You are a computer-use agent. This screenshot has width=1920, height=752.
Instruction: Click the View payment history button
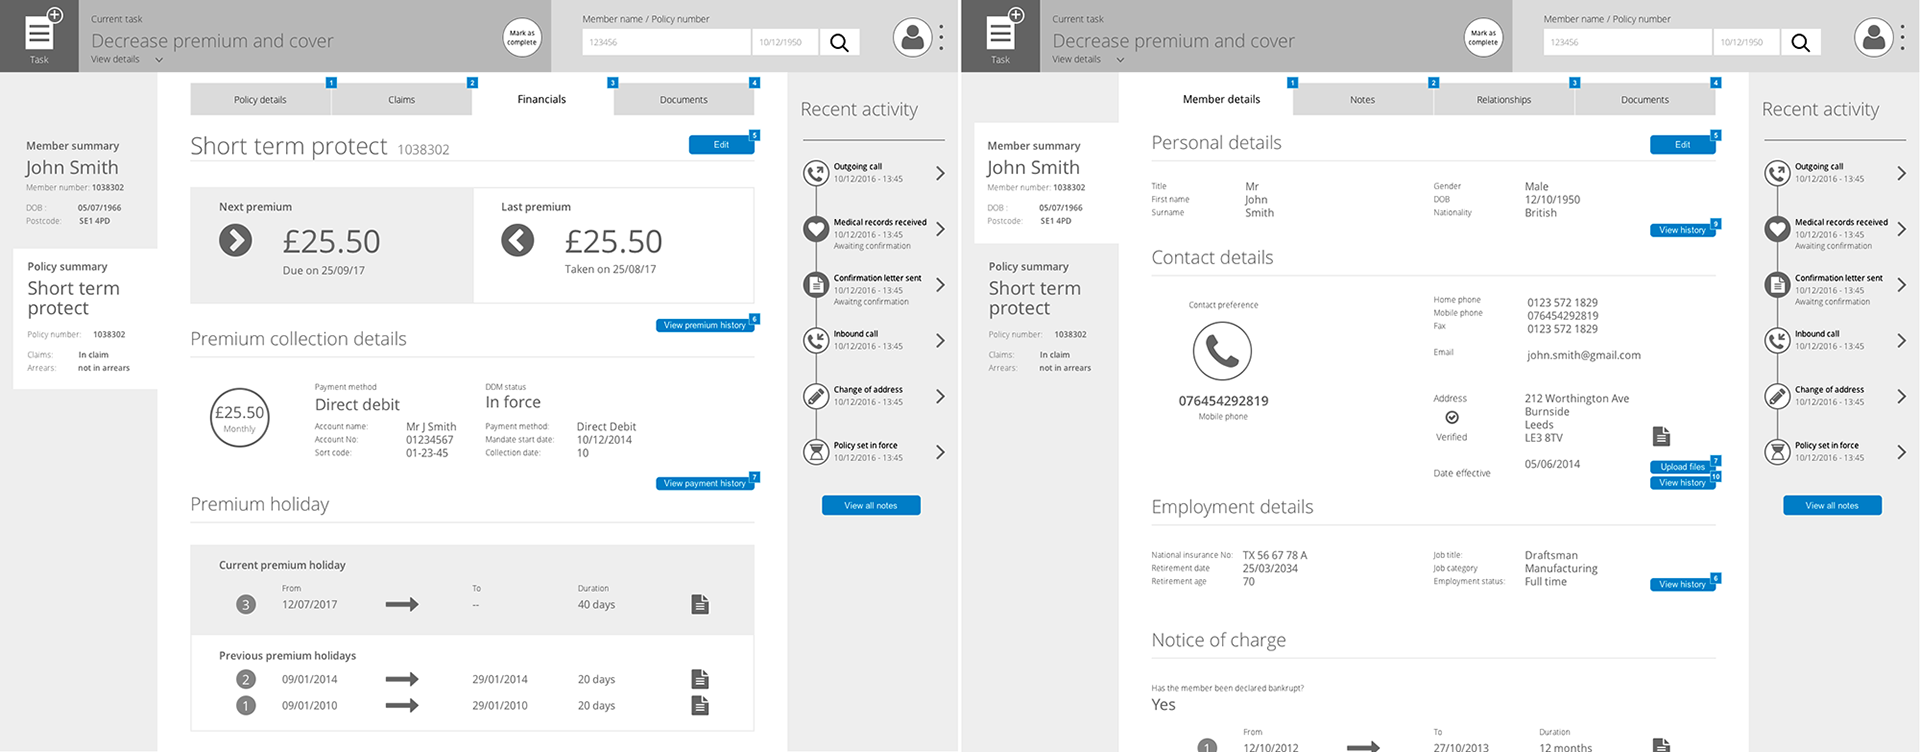[705, 483]
